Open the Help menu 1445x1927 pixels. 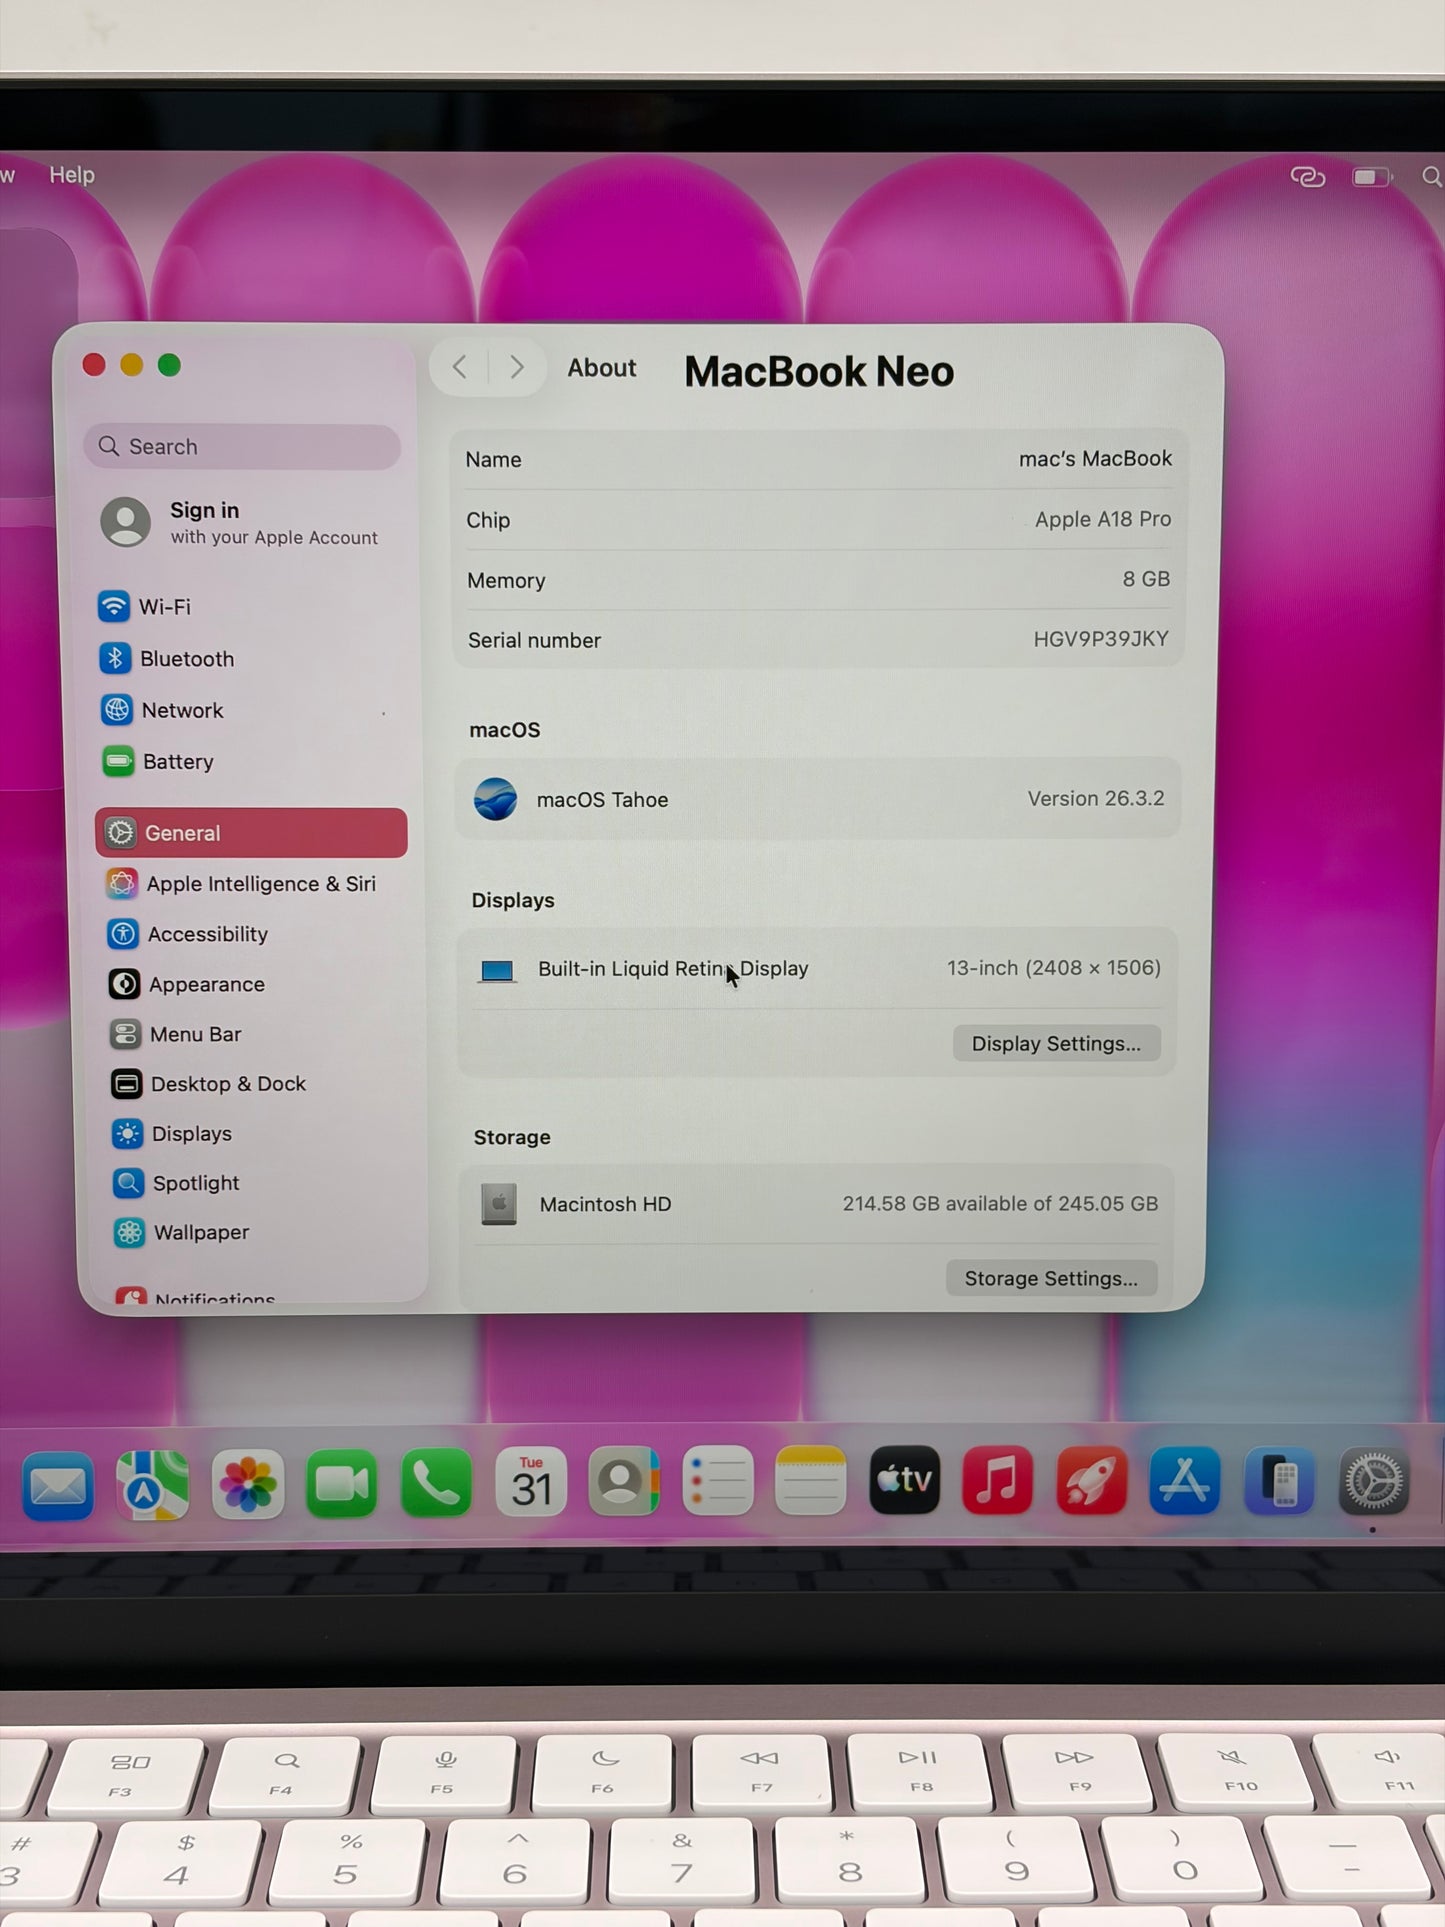[x=72, y=175]
